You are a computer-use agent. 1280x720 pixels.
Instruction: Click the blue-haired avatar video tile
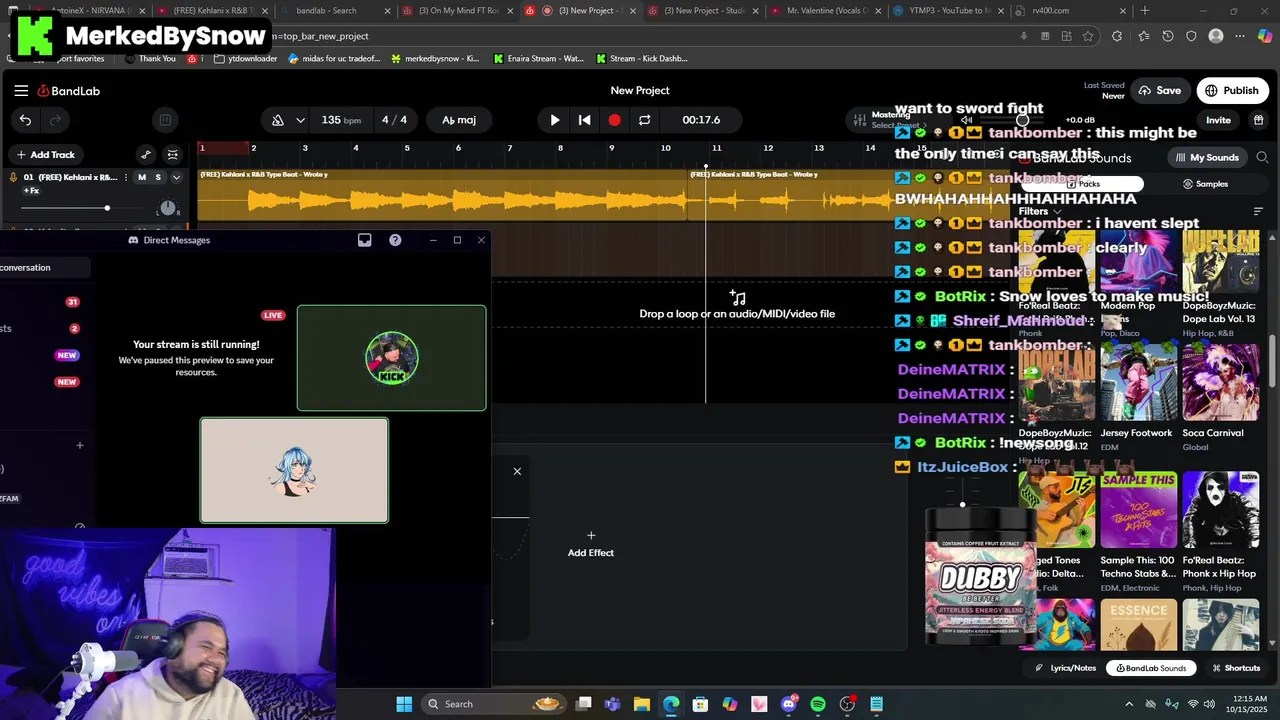pyautogui.click(x=294, y=470)
